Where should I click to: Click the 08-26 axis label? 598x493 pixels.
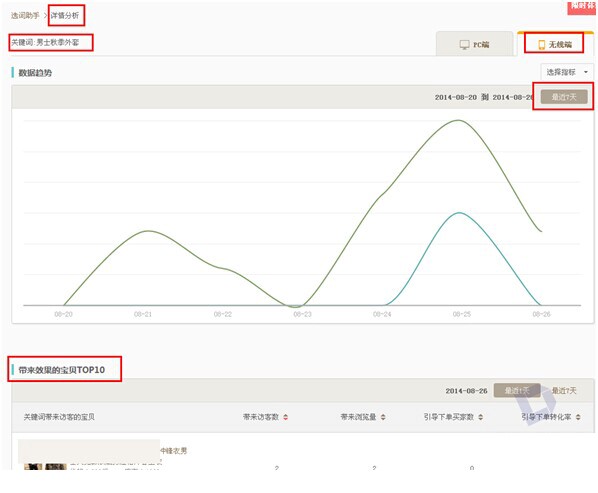coord(542,314)
